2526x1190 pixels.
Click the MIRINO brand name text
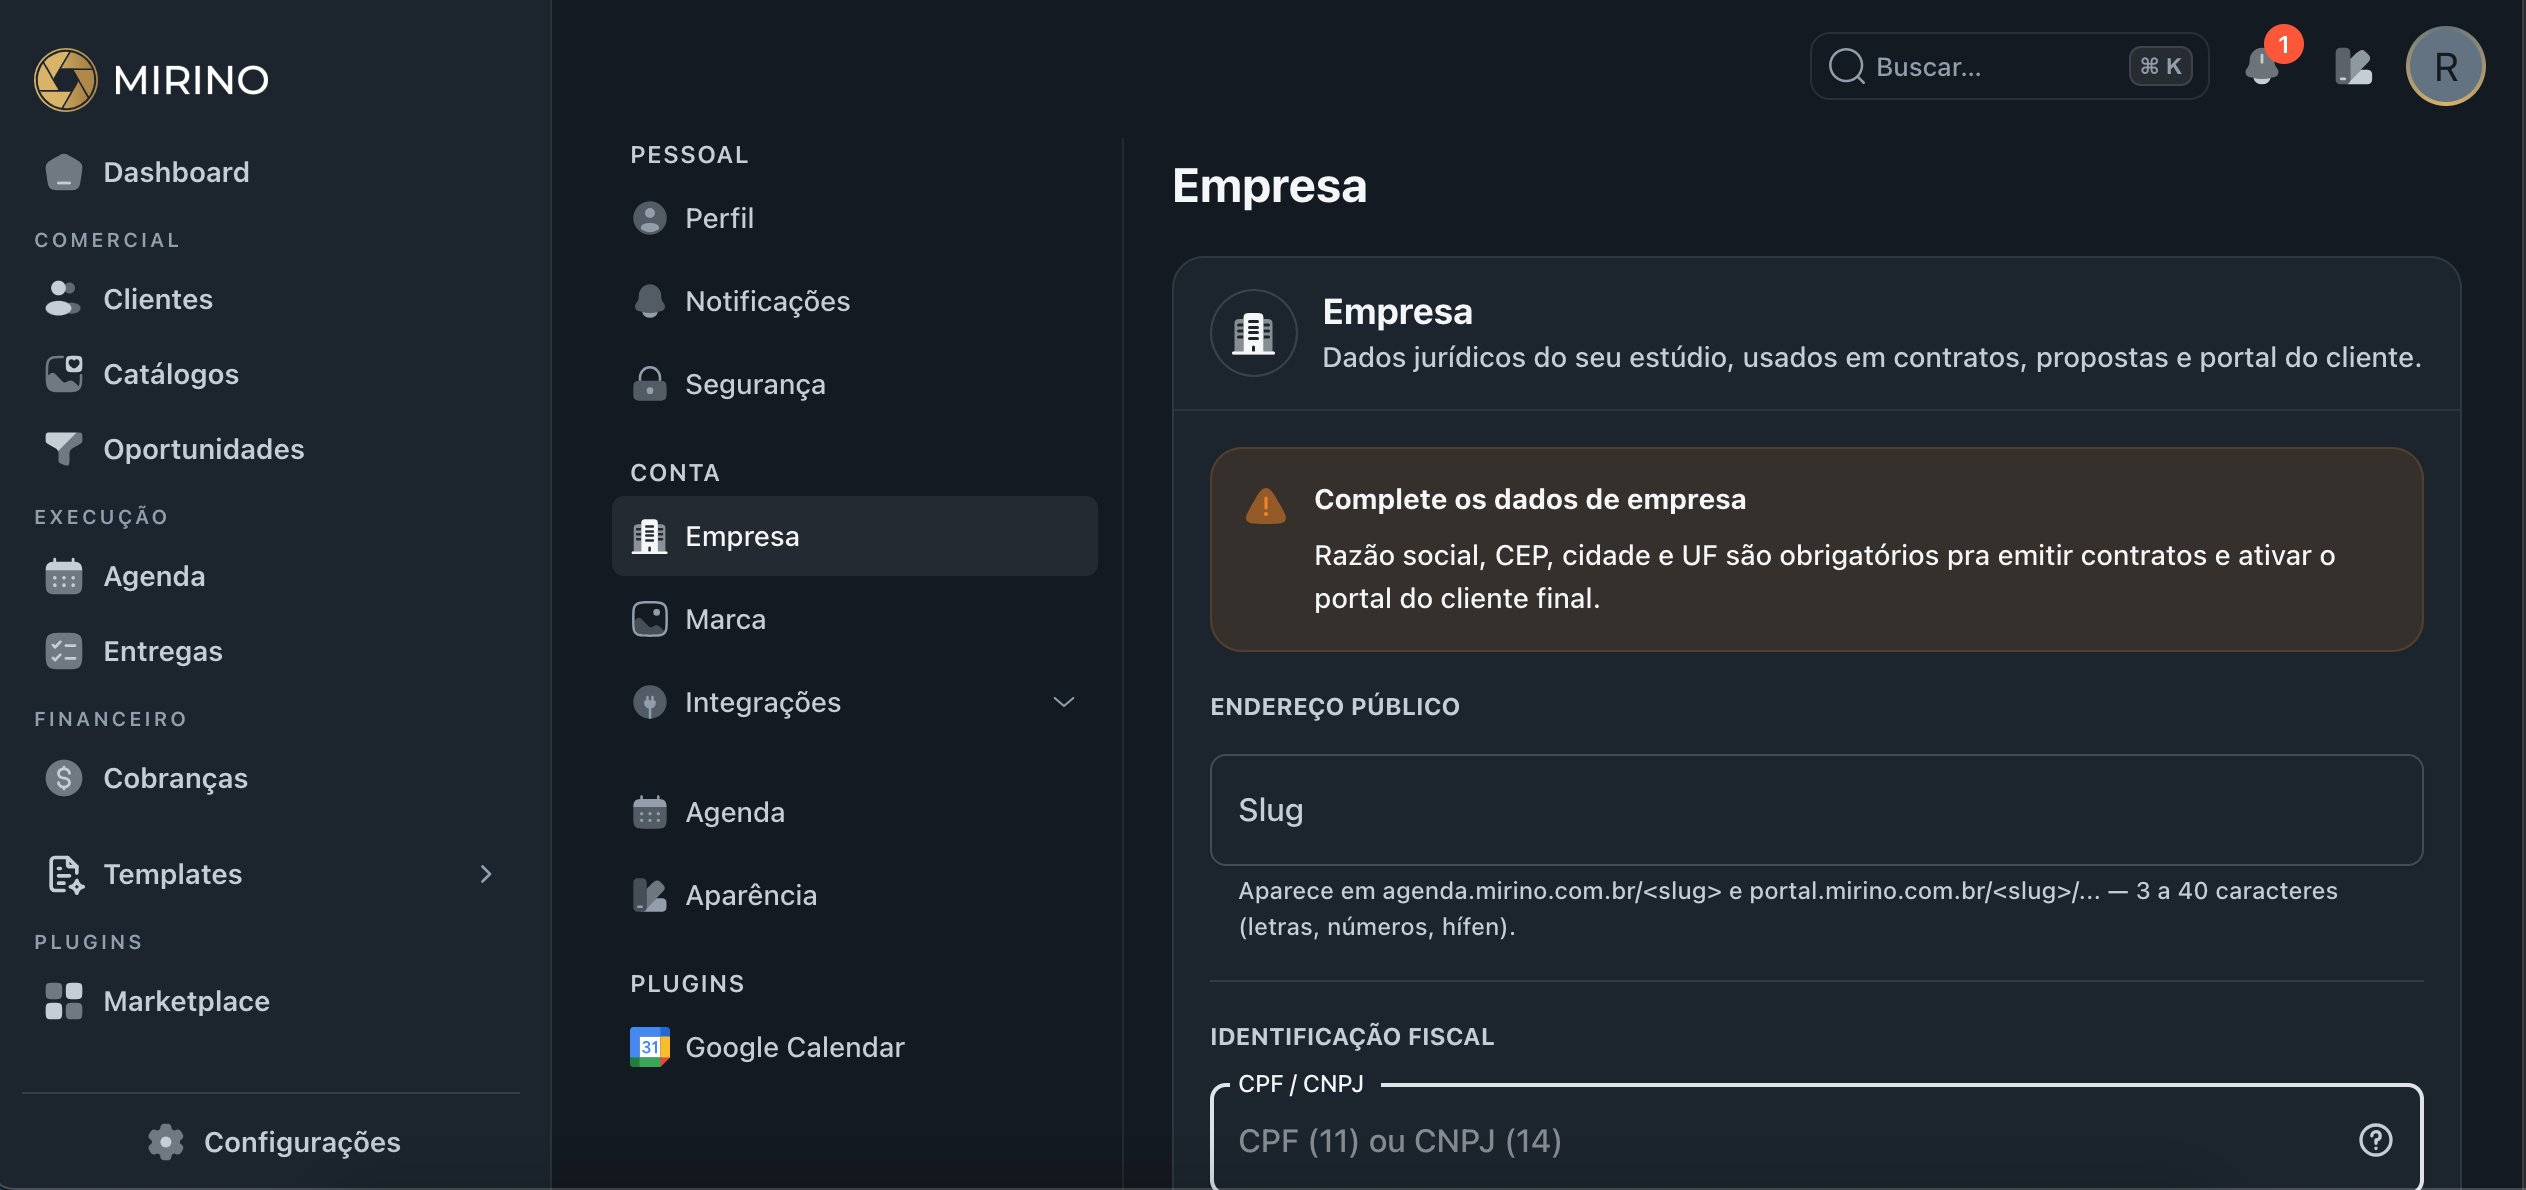[x=191, y=80]
